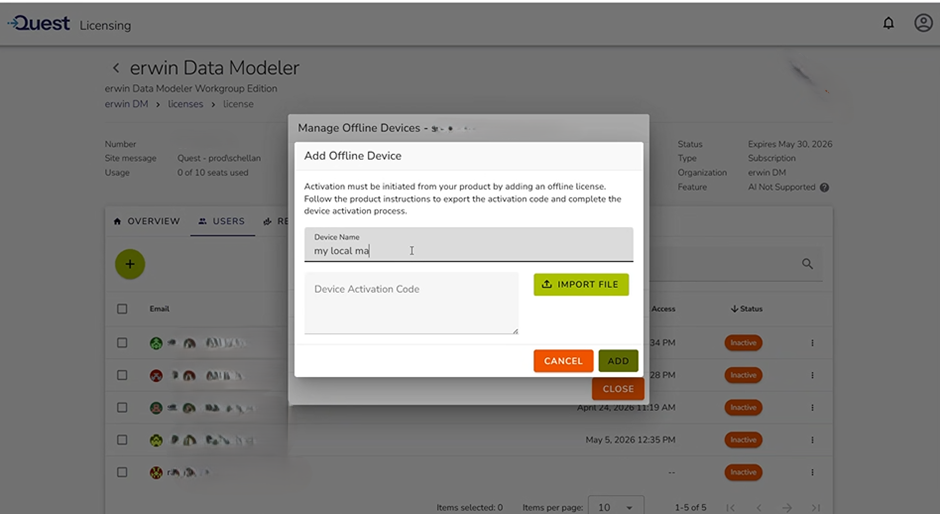Screen dimensions: 940x514
Task: Open the row menu for the 34 PM user
Action: point(812,343)
